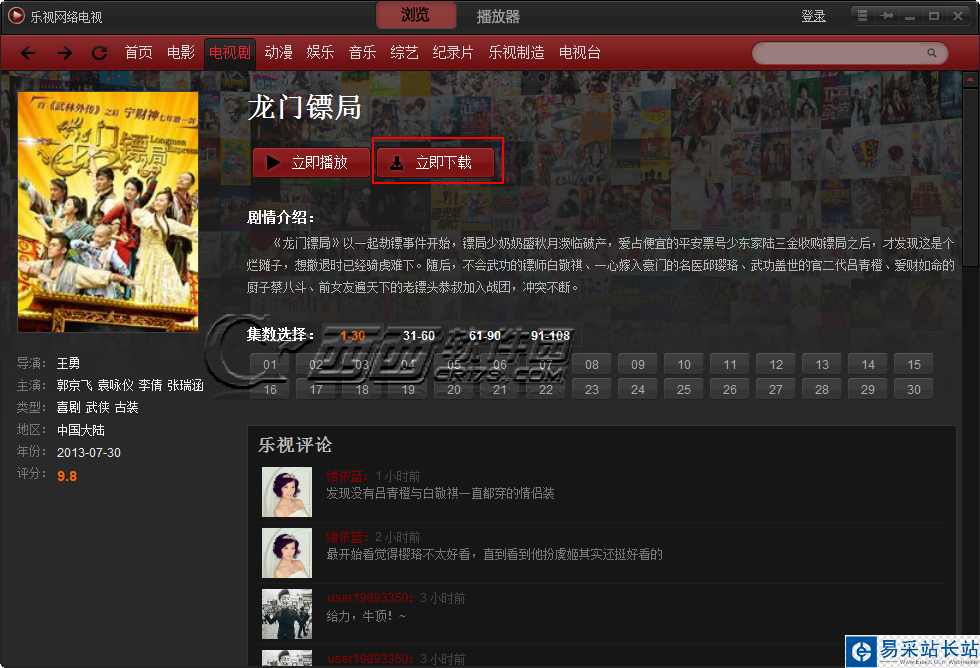The height and width of the screenshot is (668, 980).
Task: Open the 动漫 category
Action: pyautogui.click(x=278, y=52)
